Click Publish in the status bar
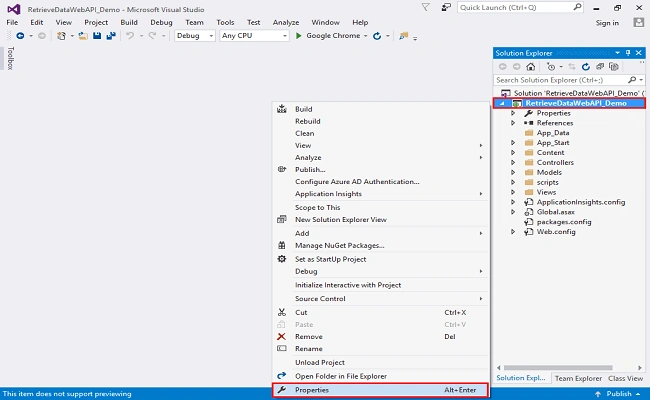Viewport: 650px width, 400px height. click(618, 394)
